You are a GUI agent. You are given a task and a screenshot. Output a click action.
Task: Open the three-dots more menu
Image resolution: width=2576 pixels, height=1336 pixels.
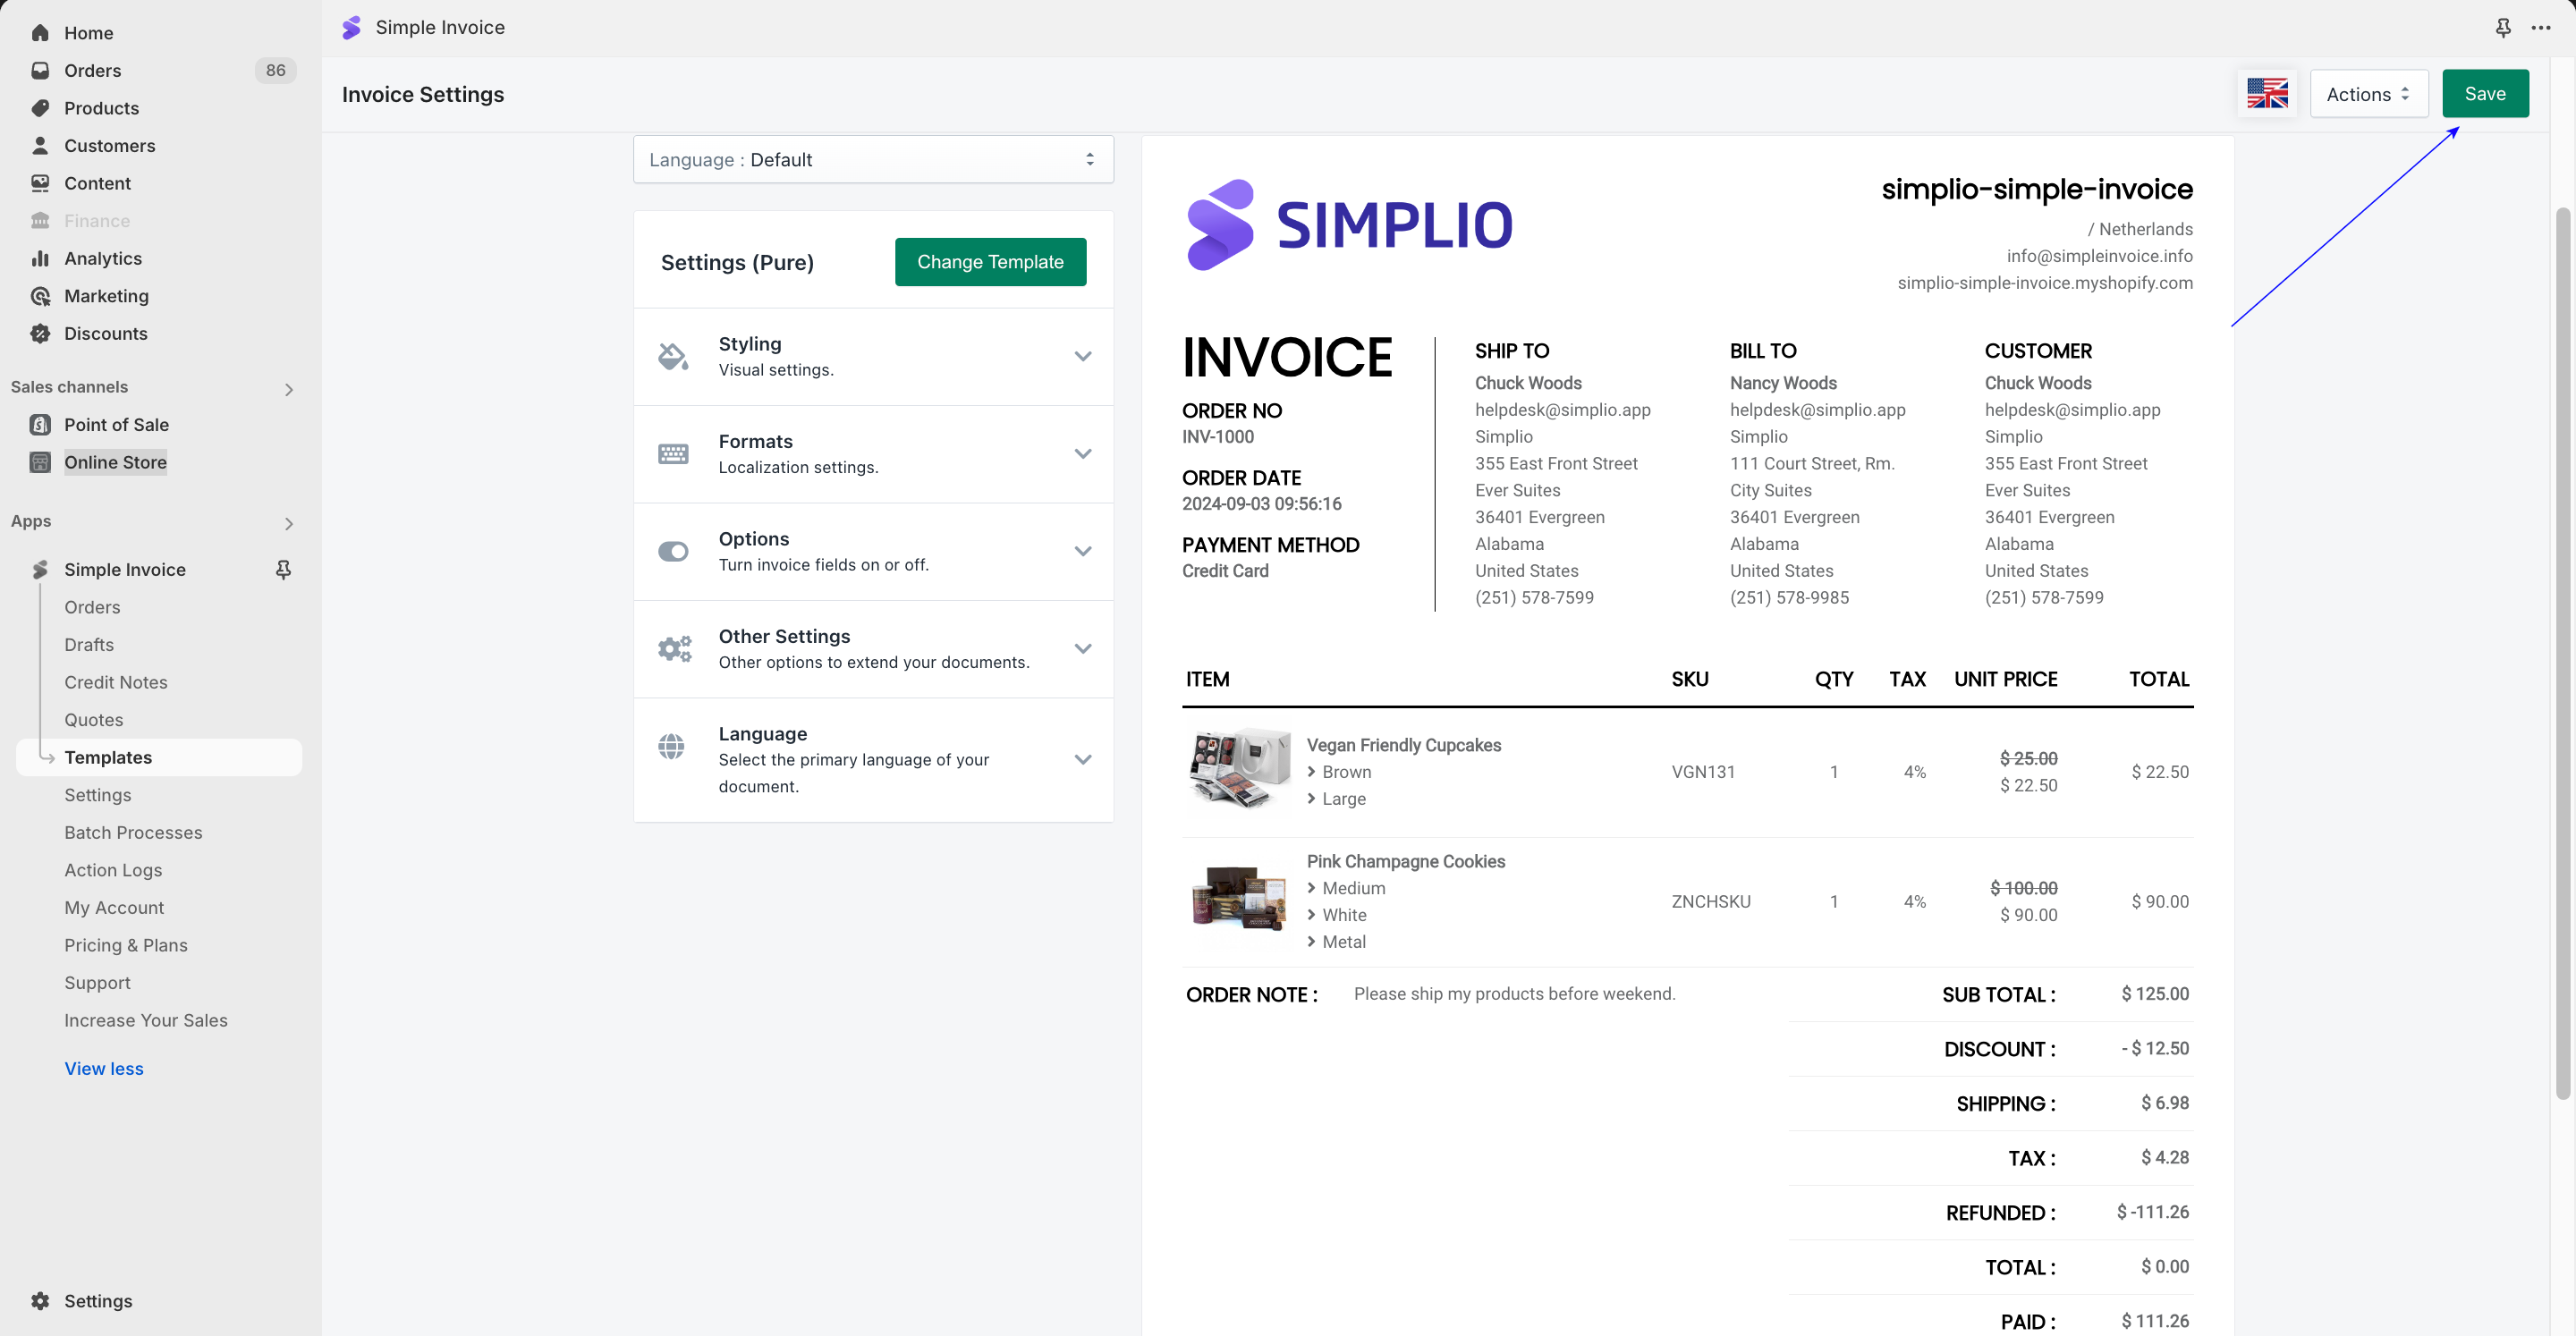click(2540, 28)
